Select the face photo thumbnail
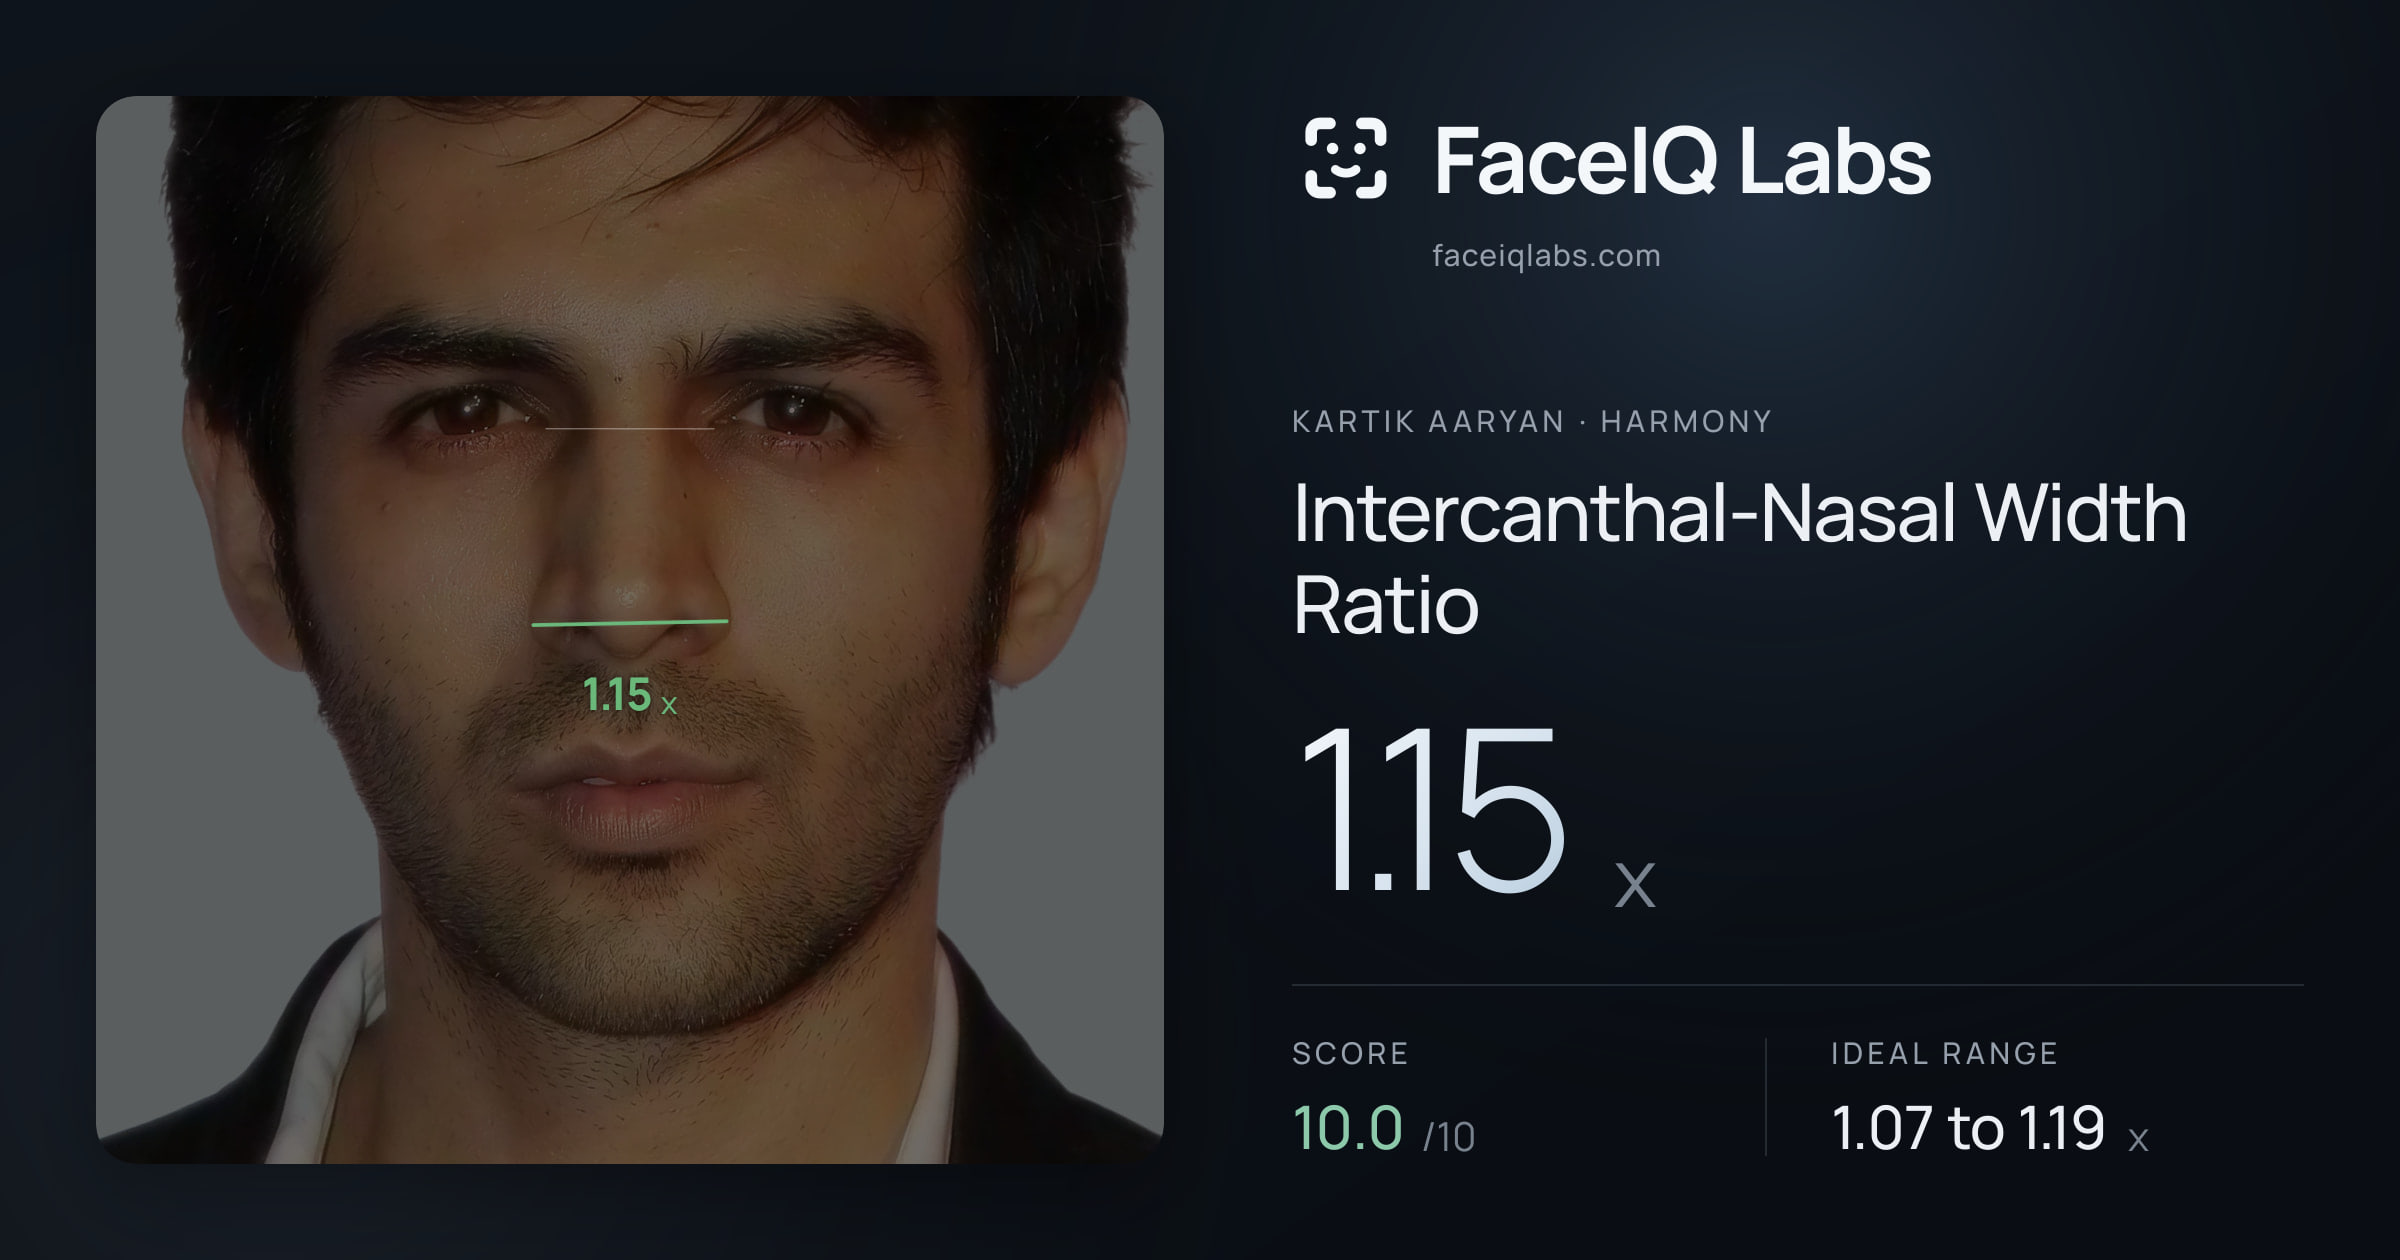 (x=630, y=630)
